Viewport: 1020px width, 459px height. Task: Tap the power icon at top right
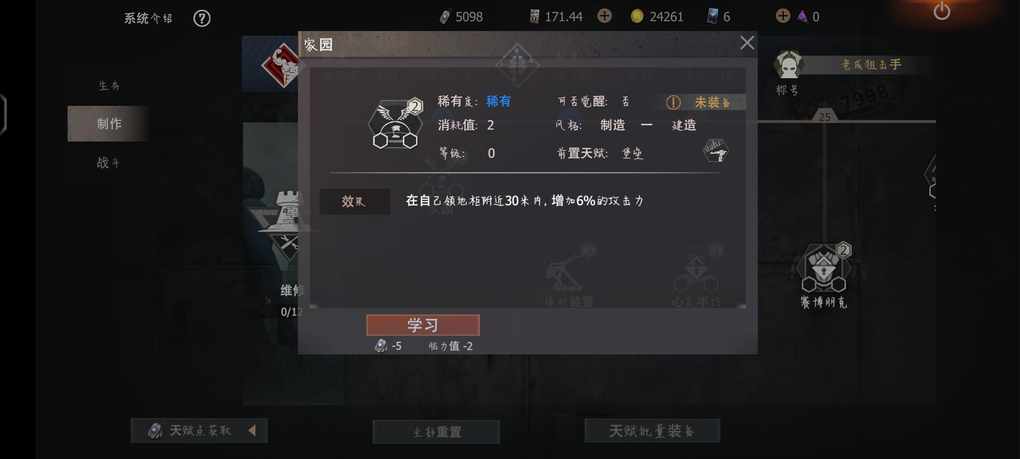[942, 11]
